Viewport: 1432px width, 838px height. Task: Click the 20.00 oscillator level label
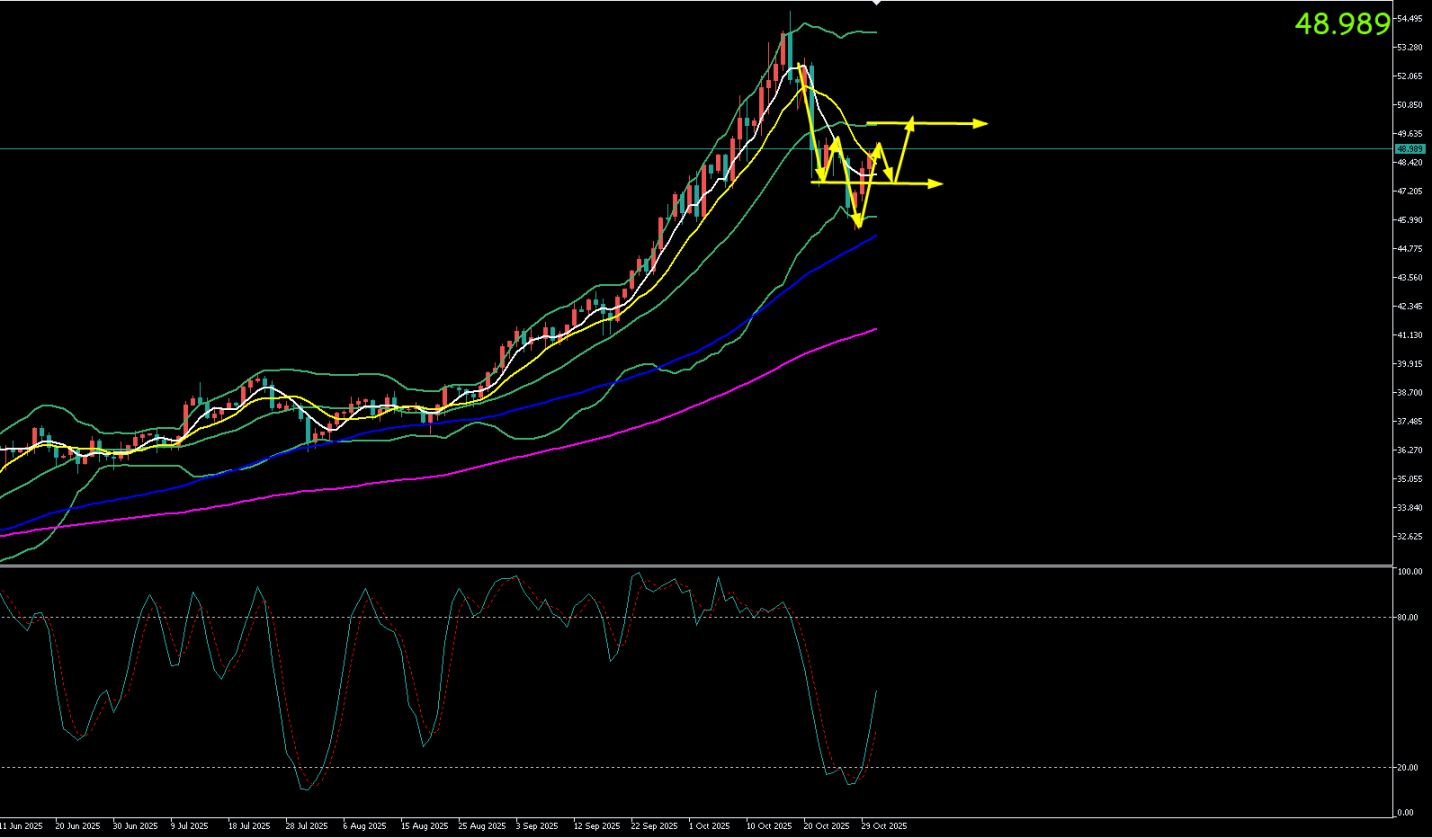click(1409, 768)
